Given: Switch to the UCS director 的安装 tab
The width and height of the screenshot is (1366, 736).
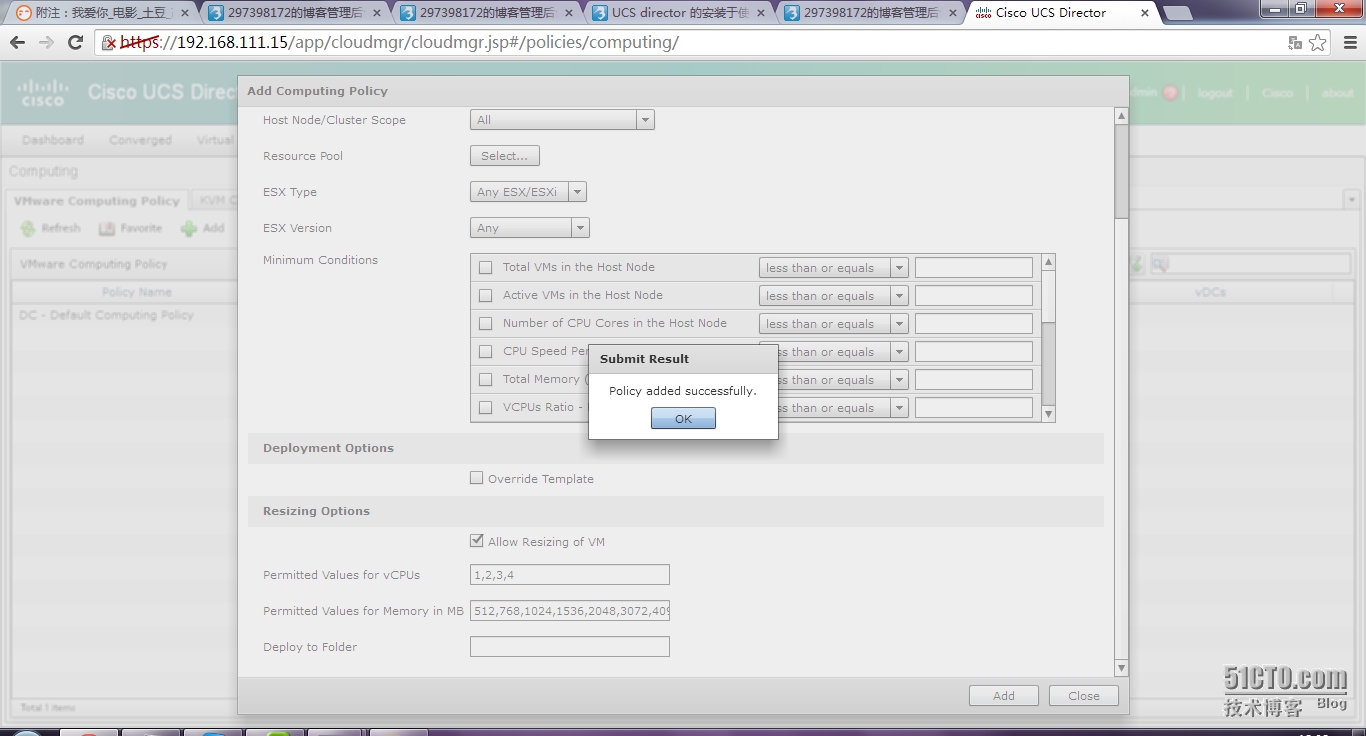Looking at the screenshot, I should point(679,13).
